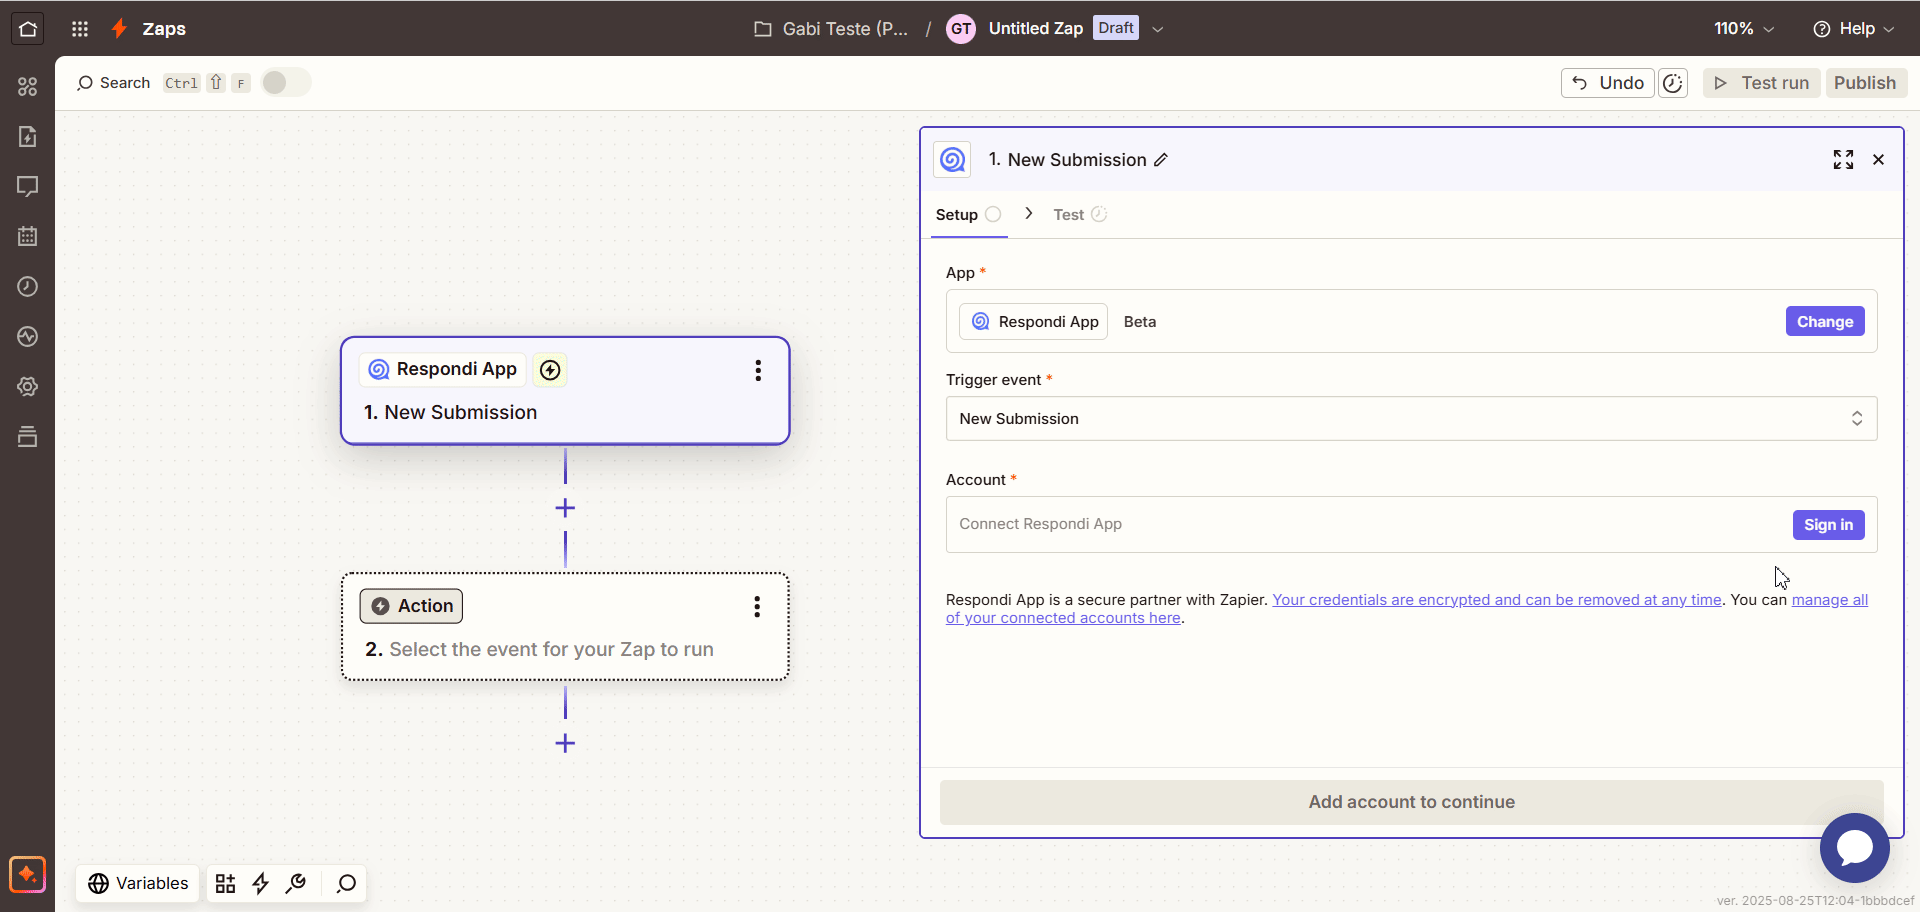Click the Respondi App chip in App field

1034,322
